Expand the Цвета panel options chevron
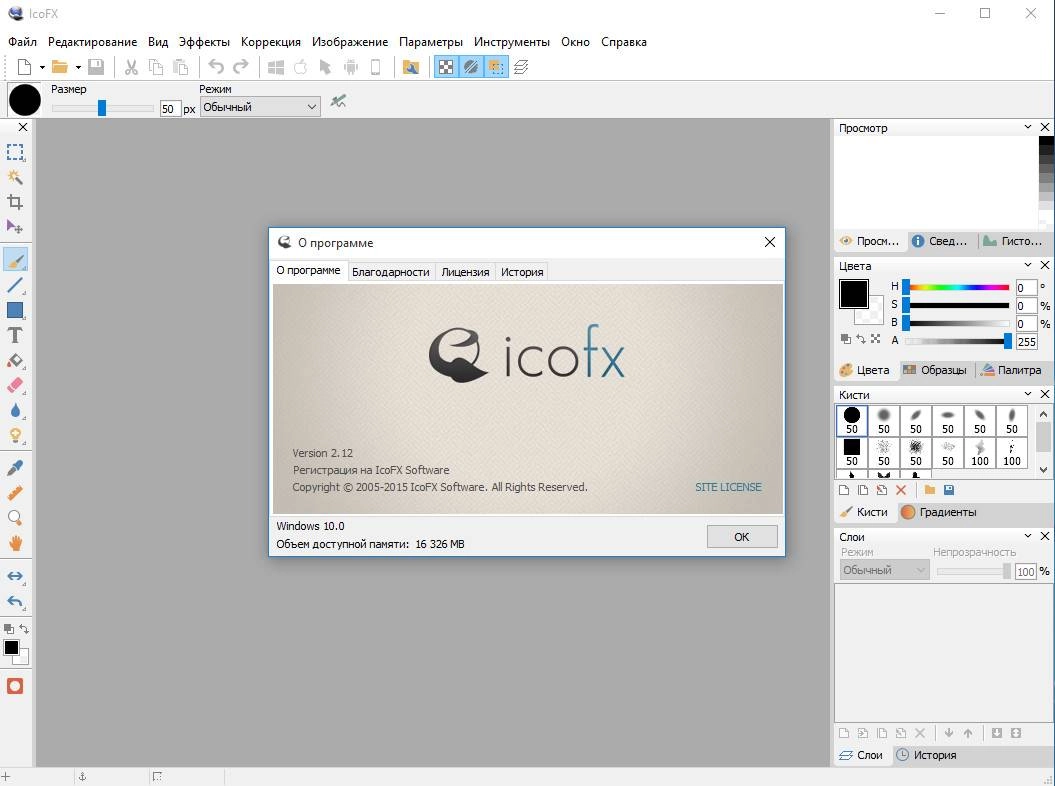Viewport: 1055px width, 786px height. [x=1027, y=265]
